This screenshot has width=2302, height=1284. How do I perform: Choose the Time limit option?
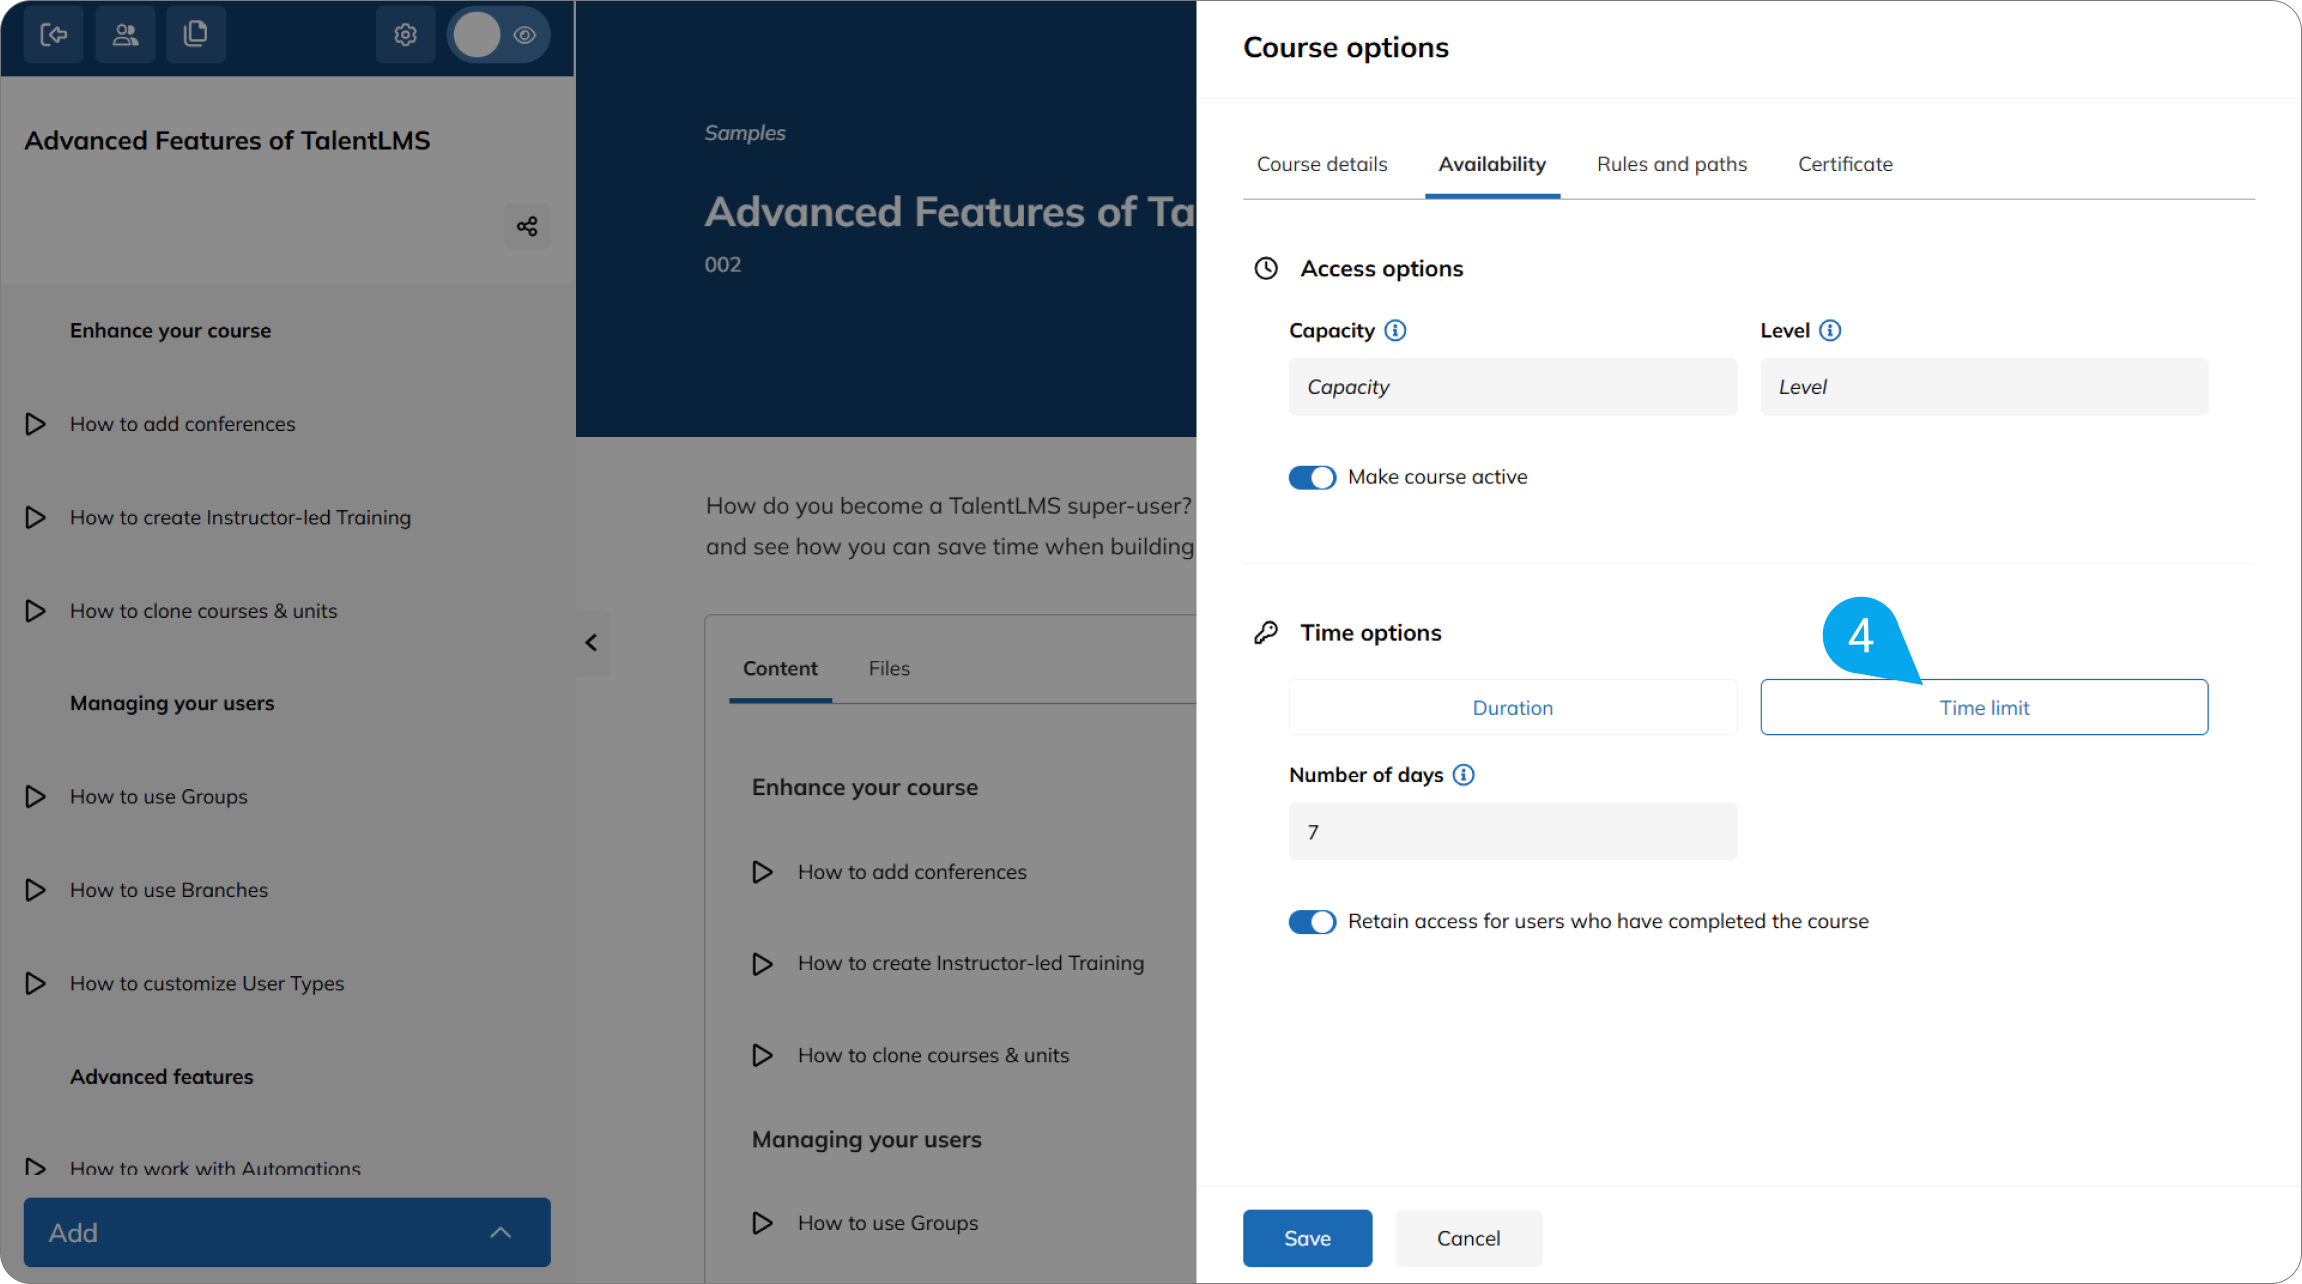[1984, 707]
